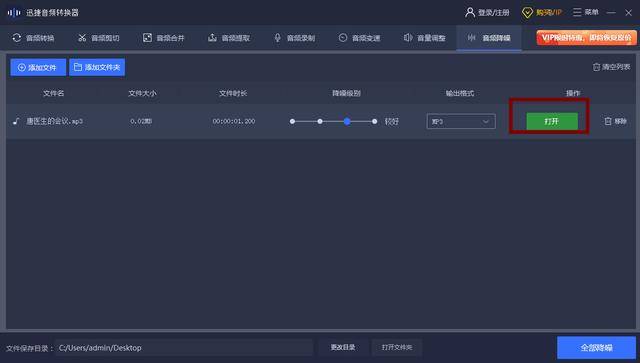Click the 添加文件夹 add folder button
The image size is (640, 363).
pyautogui.click(x=97, y=67)
